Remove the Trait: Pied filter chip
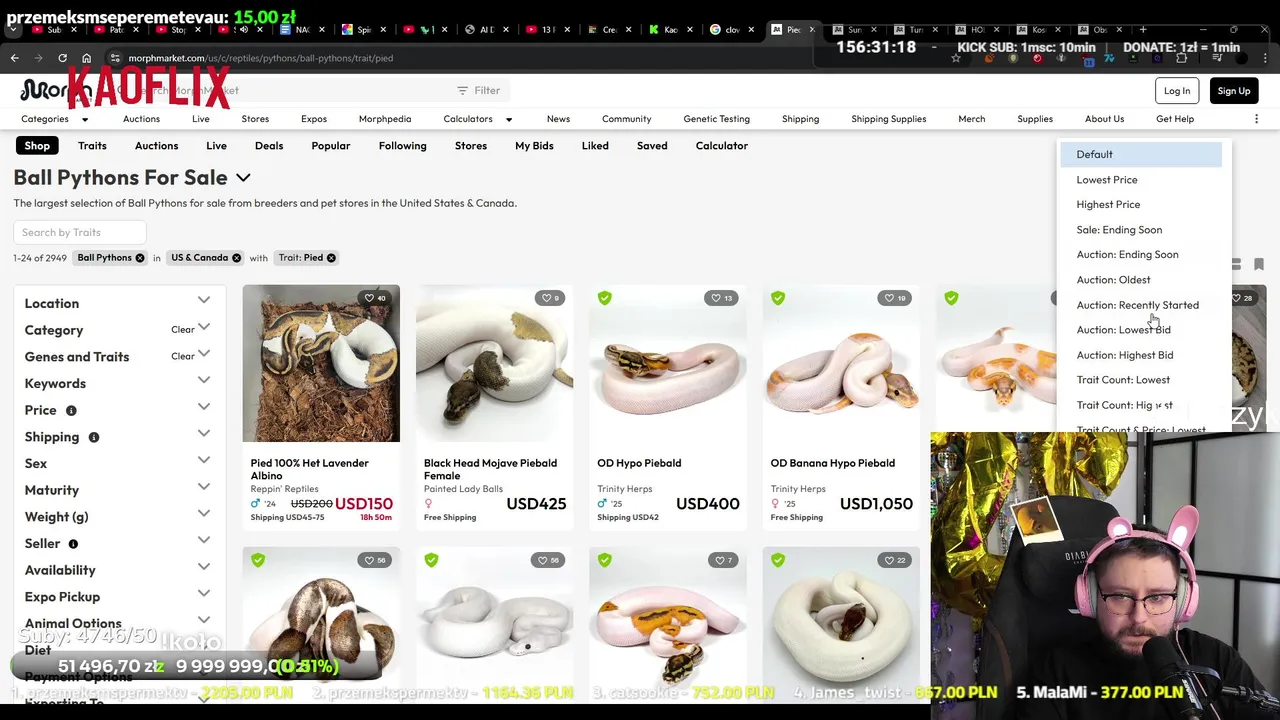This screenshot has height=720, width=1280. 331,258
